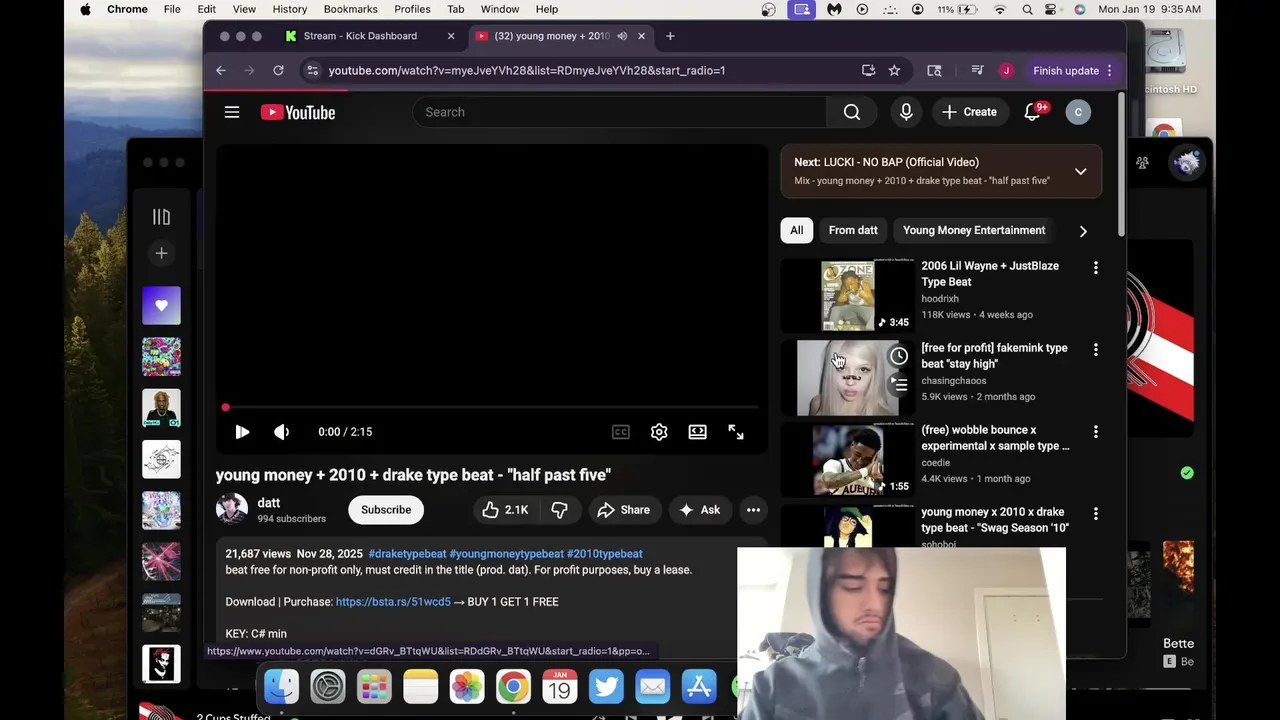This screenshot has width=1280, height=720.
Task: Install app icon in address bar
Action: coord(868,71)
